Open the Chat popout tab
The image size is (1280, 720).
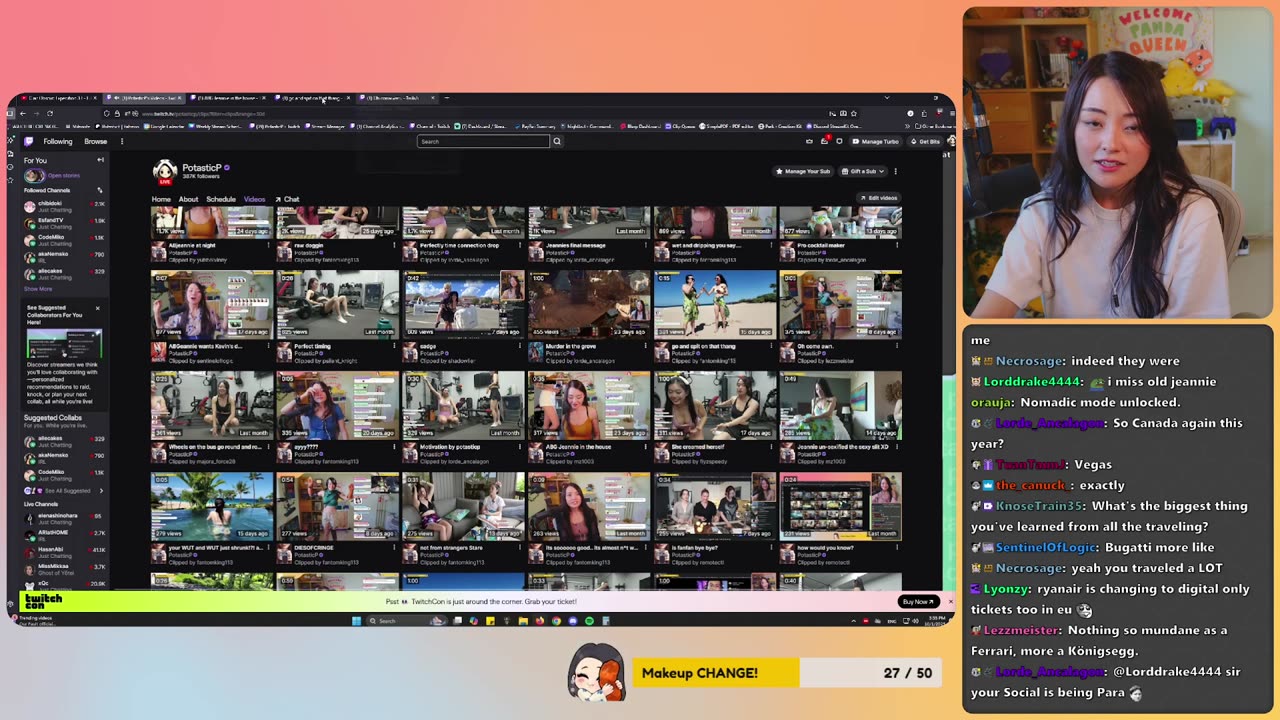point(288,199)
